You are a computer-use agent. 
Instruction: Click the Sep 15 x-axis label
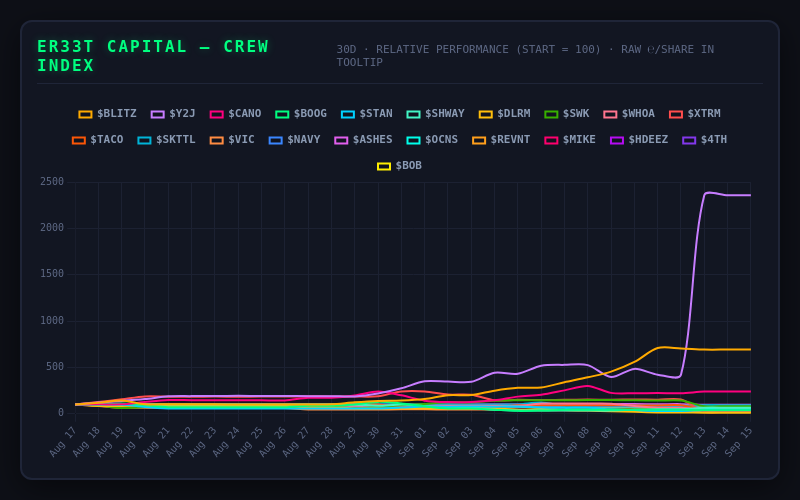[x=739, y=442]
